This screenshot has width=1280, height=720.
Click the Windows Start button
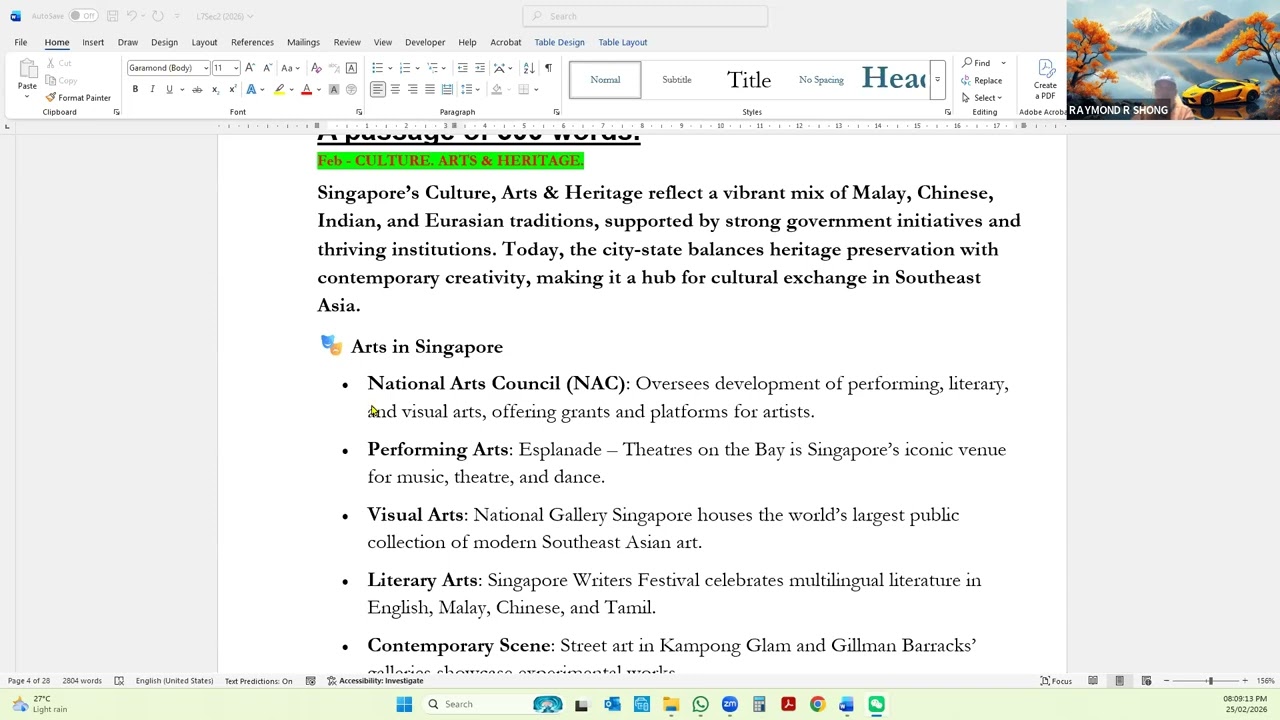pos(404,704)
